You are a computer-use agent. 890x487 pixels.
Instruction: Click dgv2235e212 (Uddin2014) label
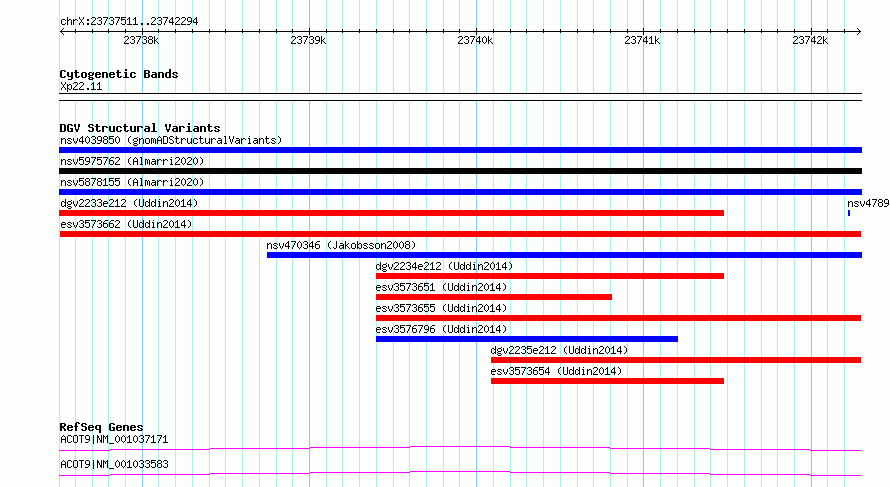[x=559, y=350]
